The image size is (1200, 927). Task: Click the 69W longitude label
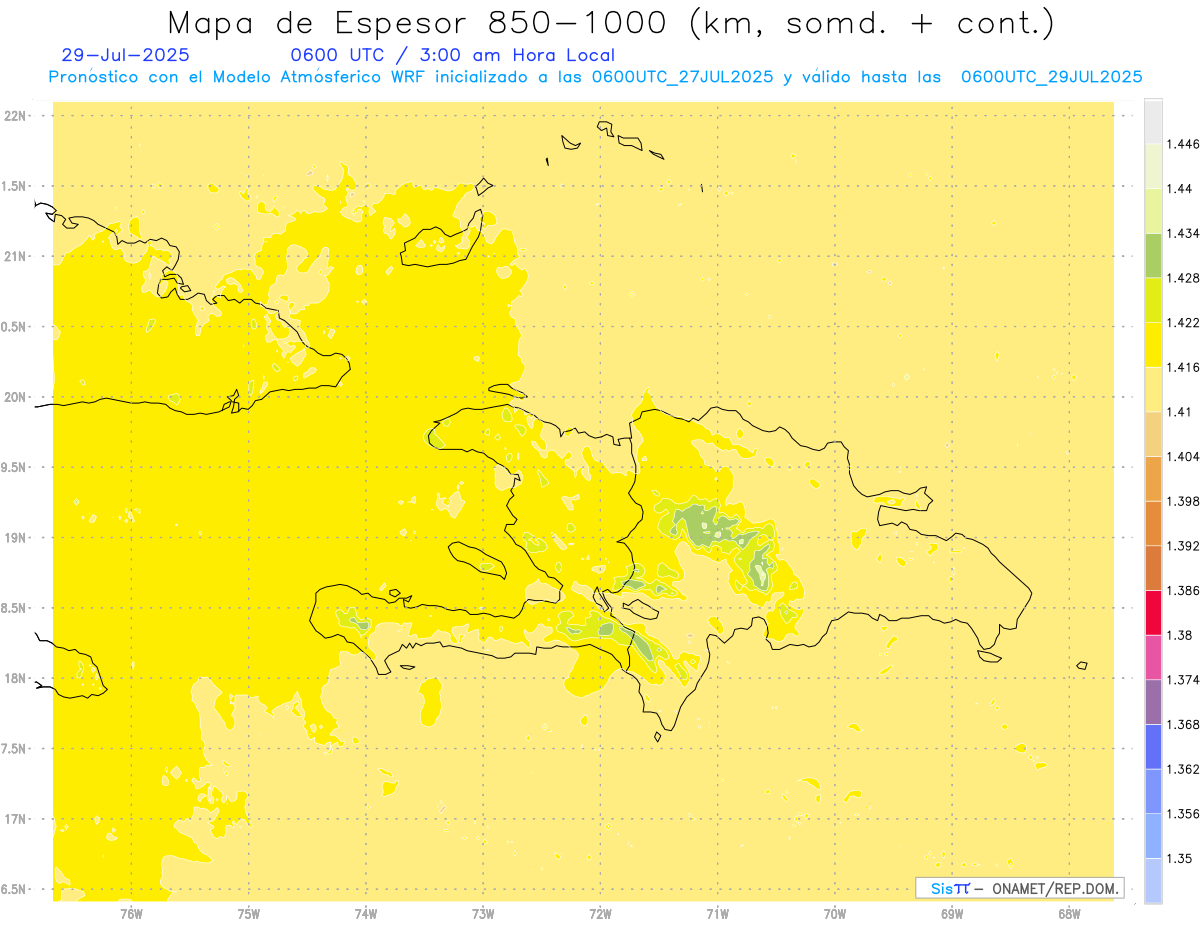point(952,914)
